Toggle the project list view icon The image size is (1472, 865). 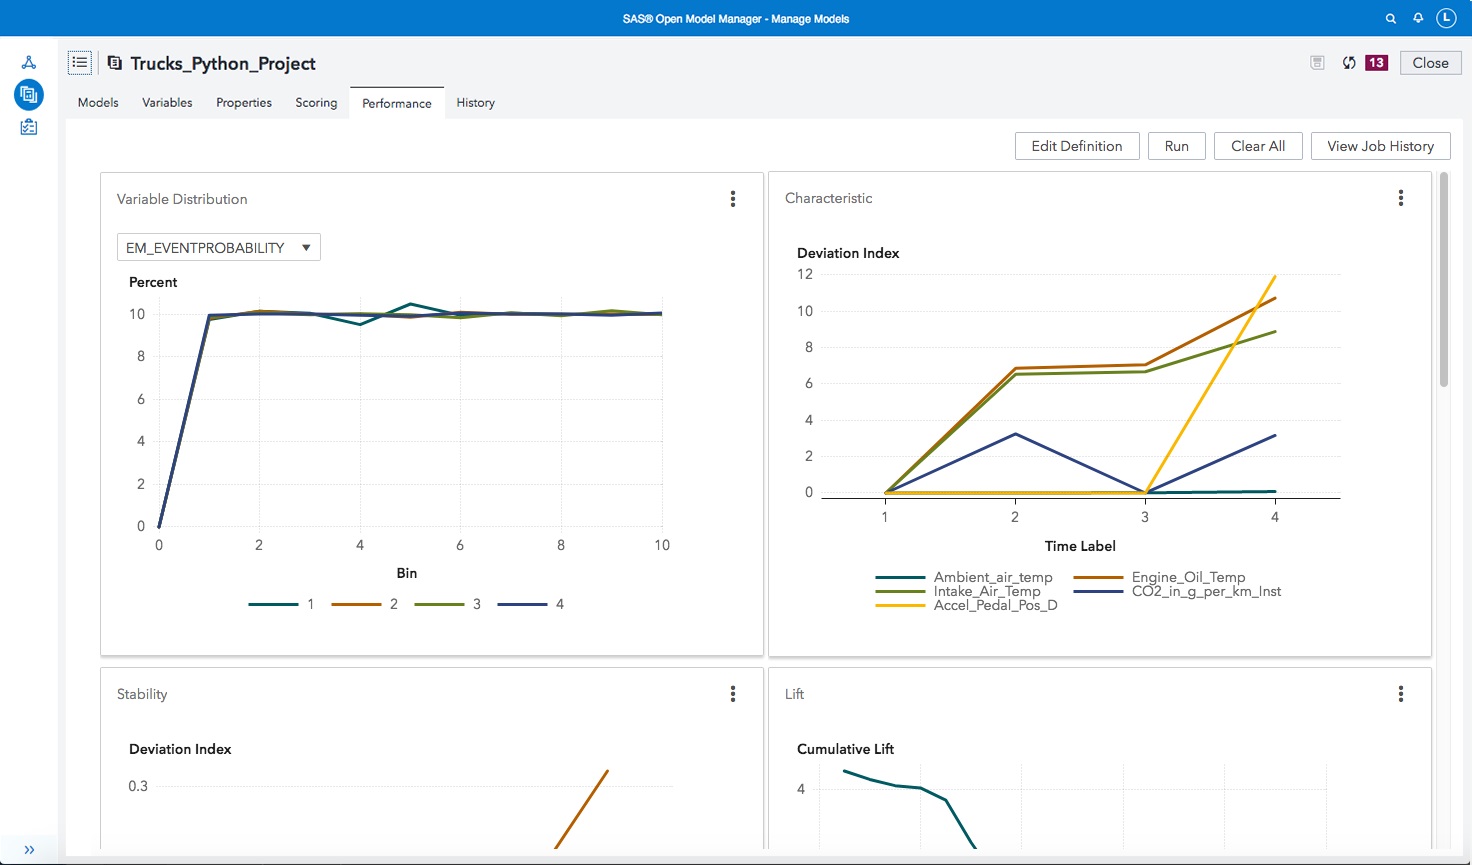coord(80,62)
